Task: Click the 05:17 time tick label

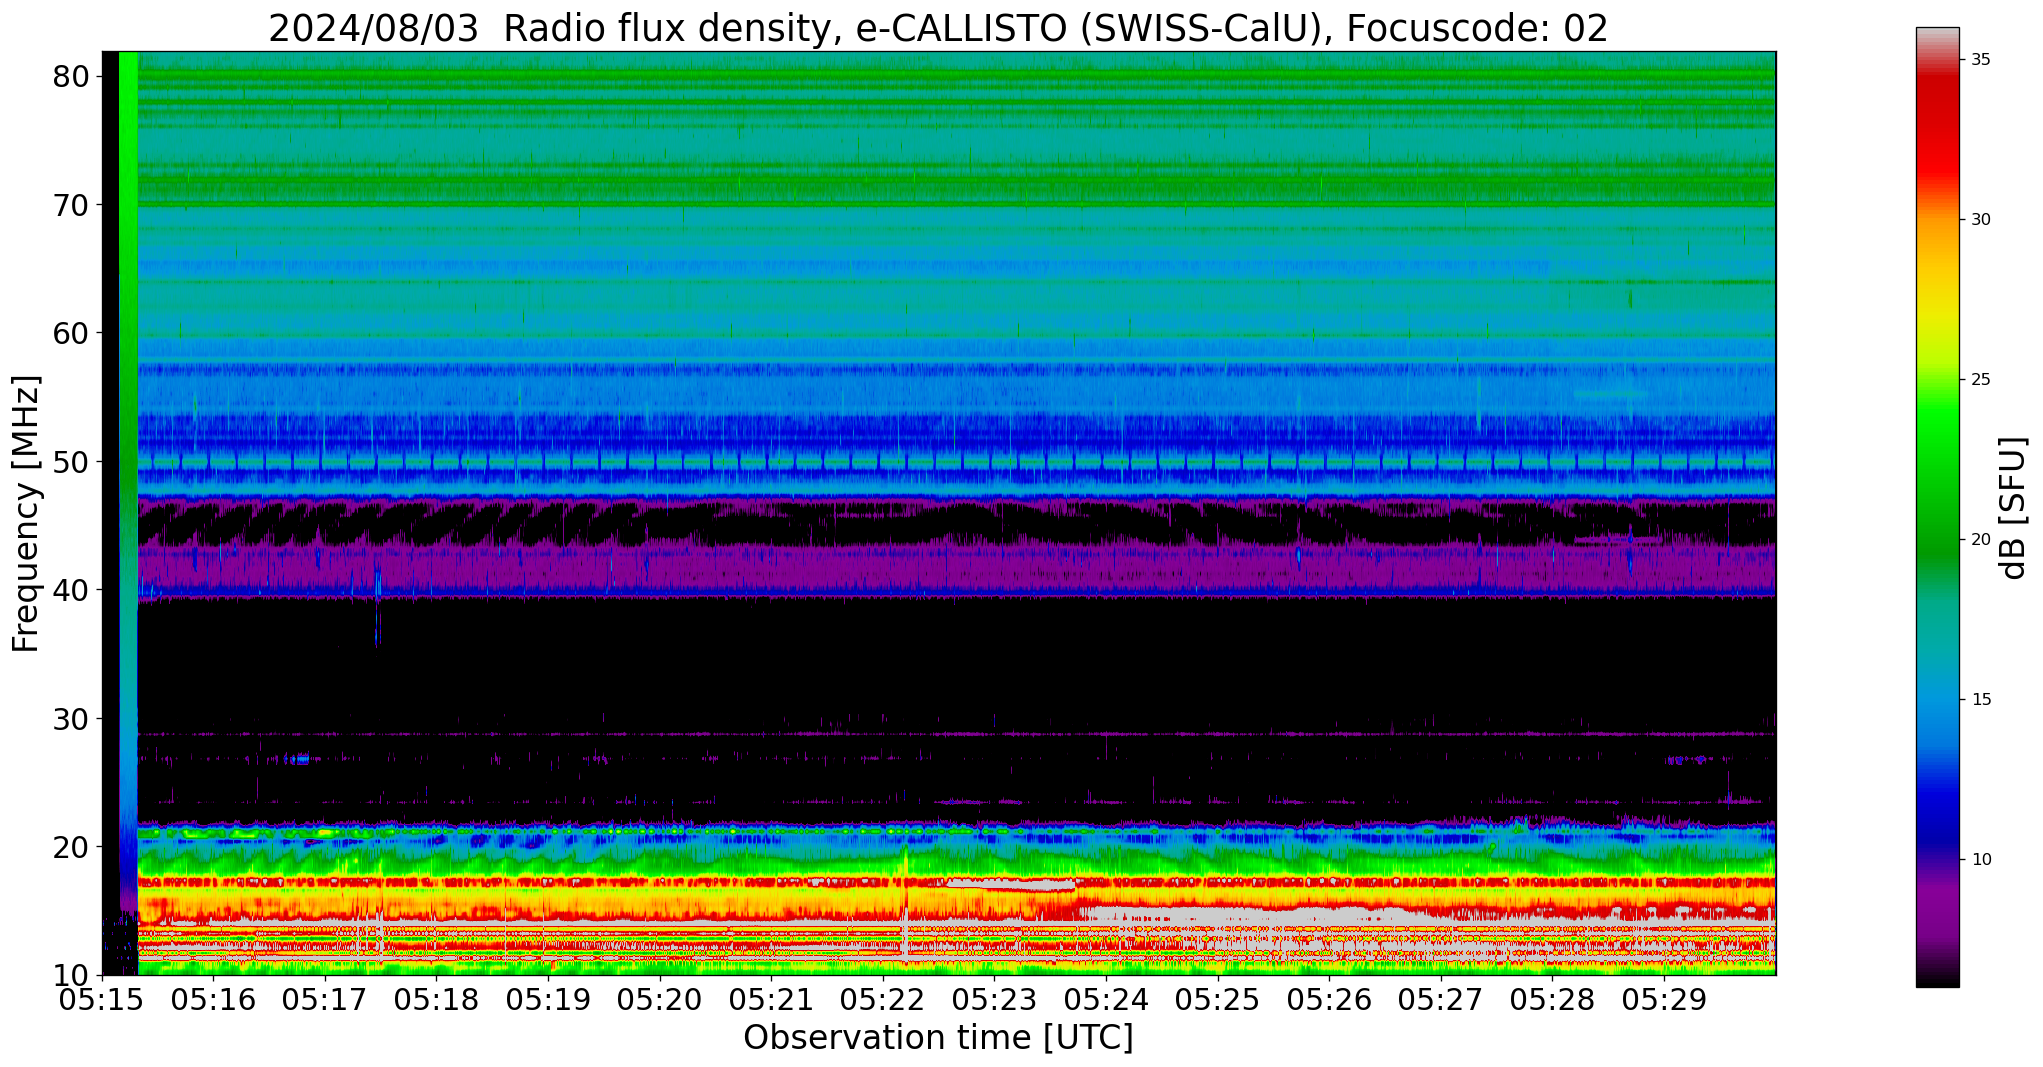Action: pos(325,1000)
